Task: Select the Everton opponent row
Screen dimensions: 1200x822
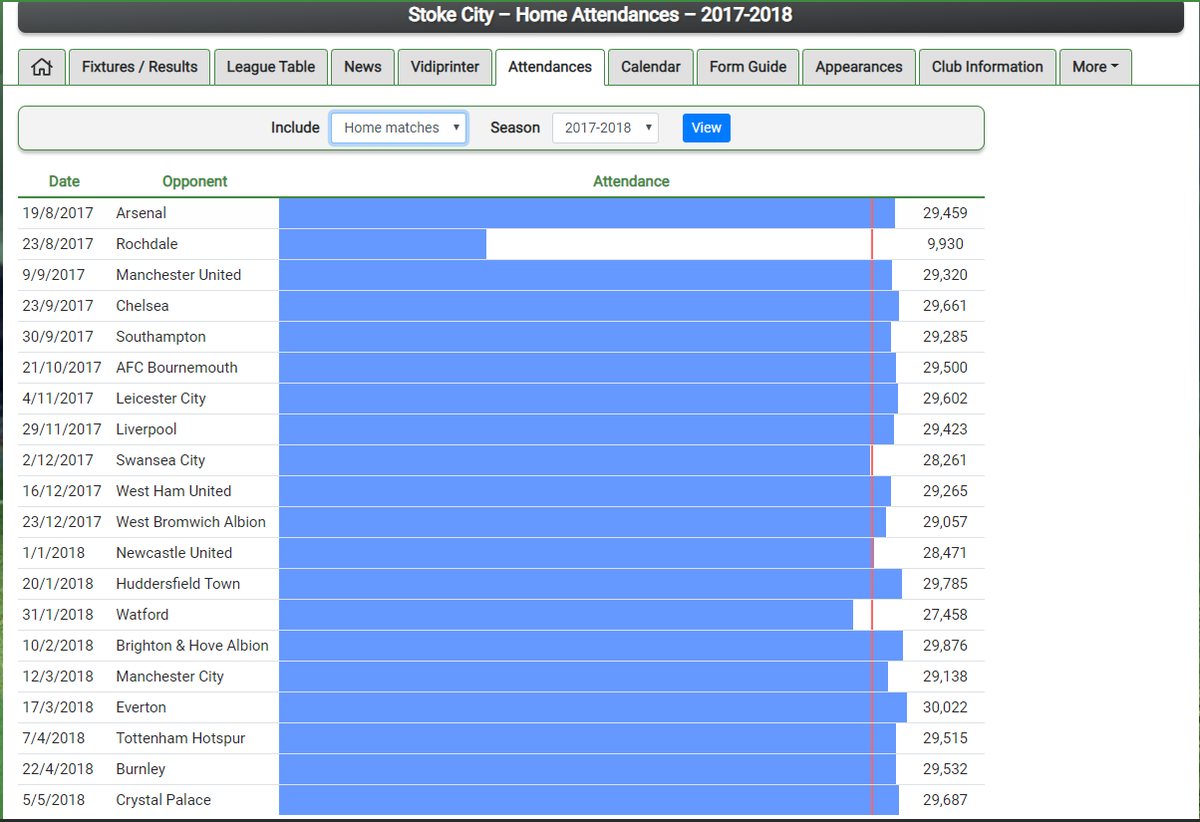Action: click(x=501, y=708)
